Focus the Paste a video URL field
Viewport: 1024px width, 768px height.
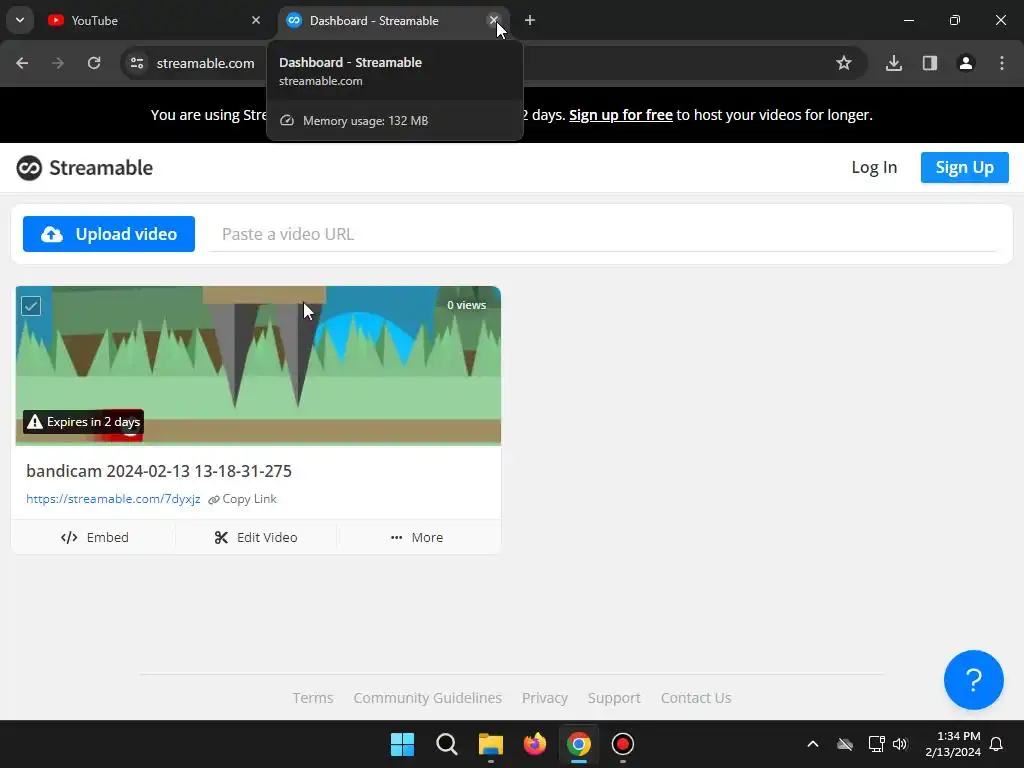click(x=602, y=234)
